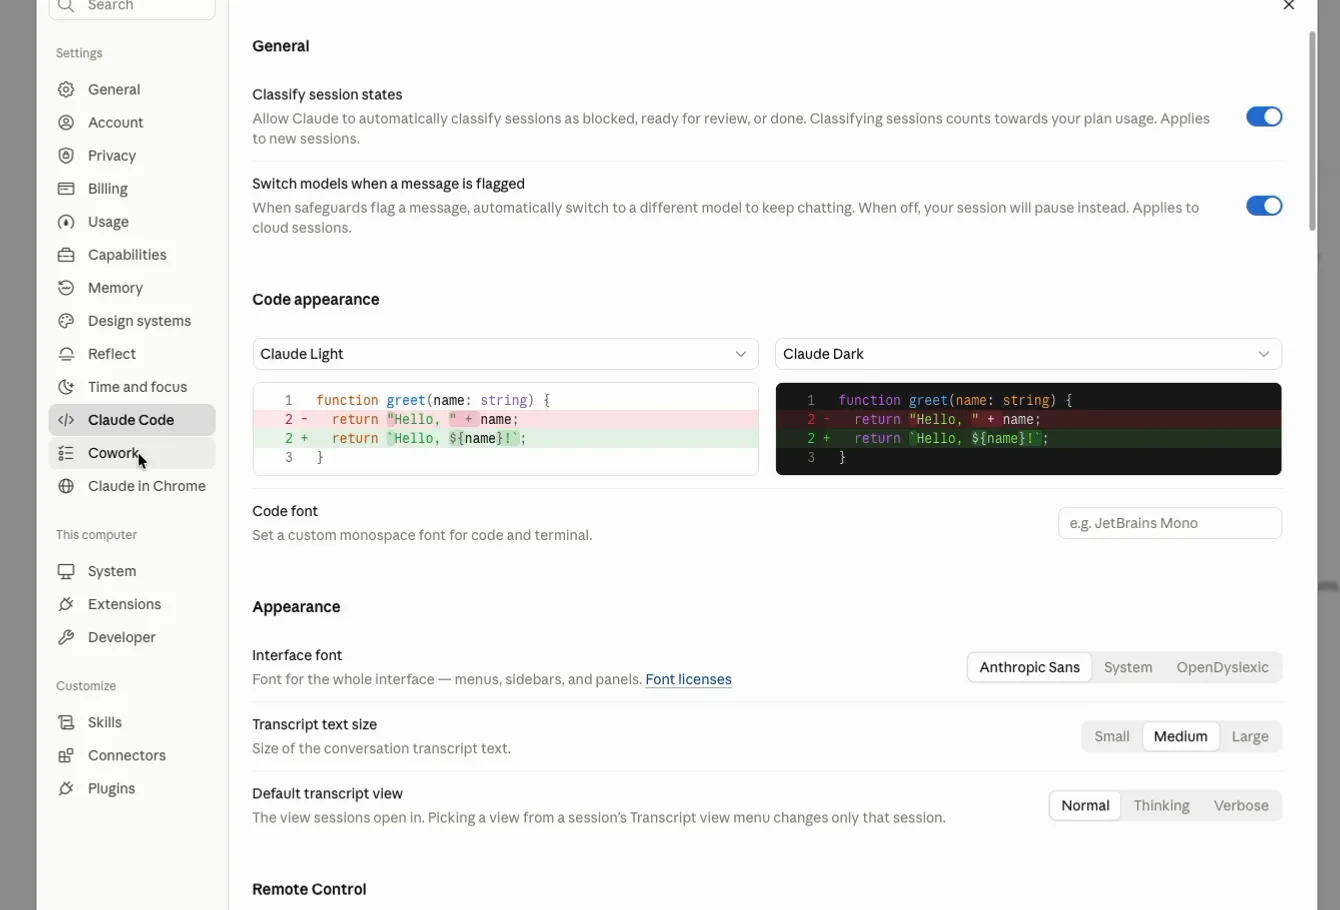Screen dimensions: 1340x910
Task: Open the Claude Dark theme dropdown
Action: coord(1028,354)
